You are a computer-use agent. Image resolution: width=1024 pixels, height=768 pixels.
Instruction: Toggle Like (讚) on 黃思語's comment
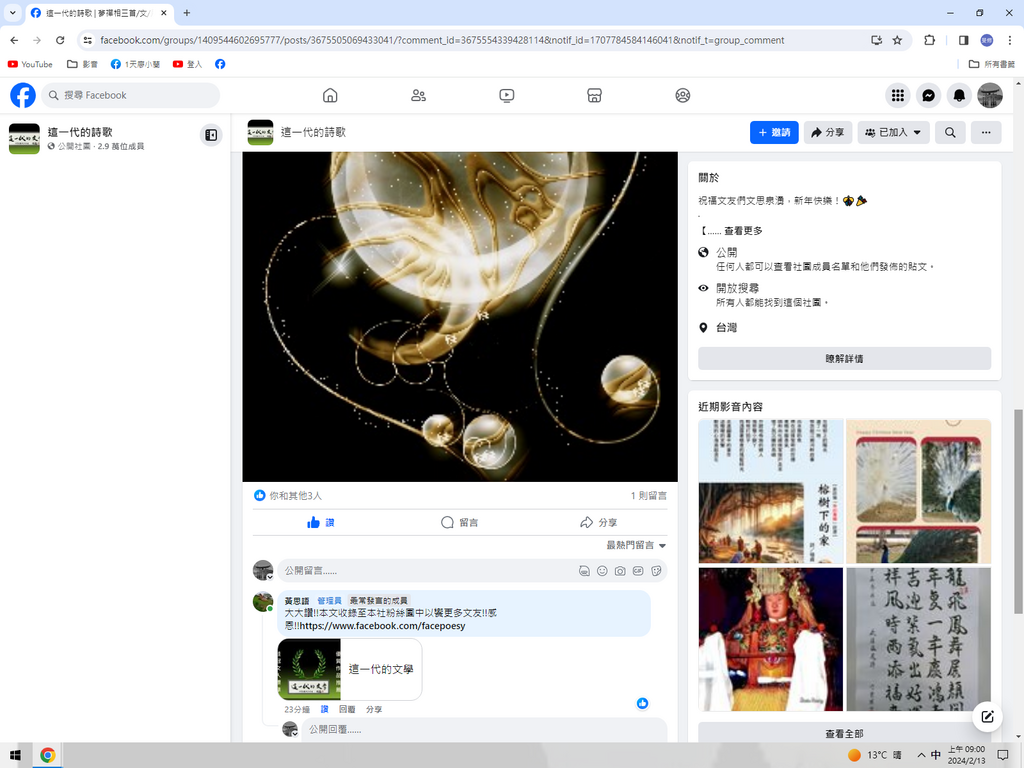[324, 709]
